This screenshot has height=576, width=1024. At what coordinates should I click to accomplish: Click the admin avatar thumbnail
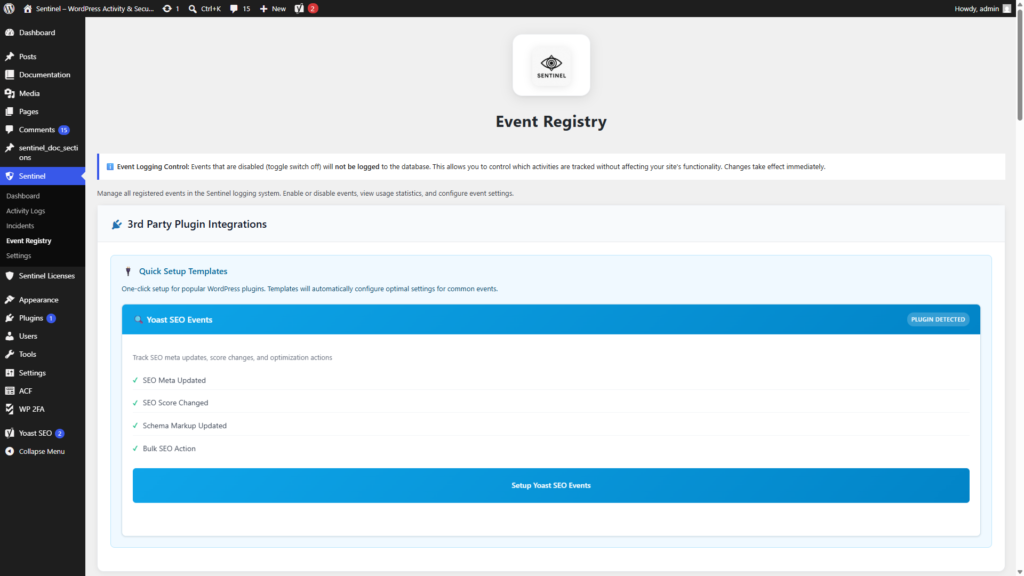1006,8
